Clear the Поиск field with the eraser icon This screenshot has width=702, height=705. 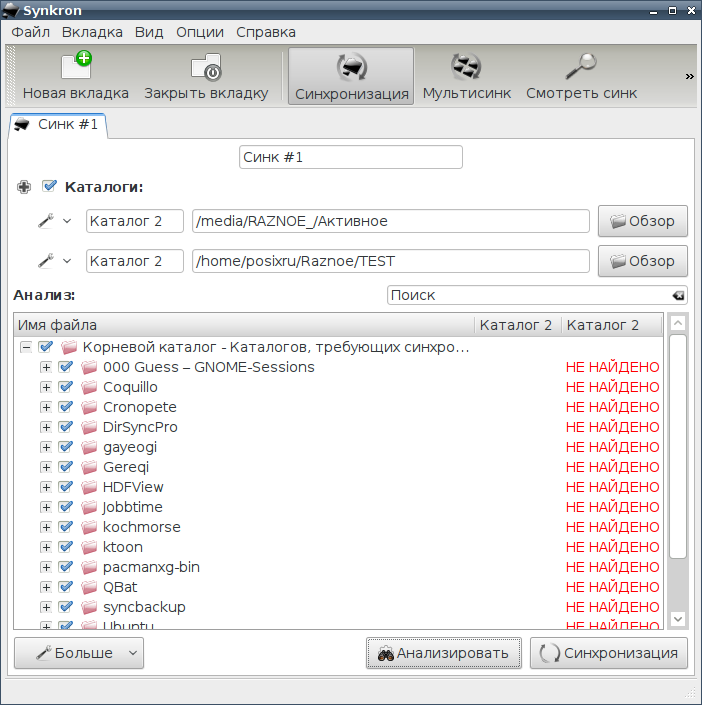[x=678, y=295]
